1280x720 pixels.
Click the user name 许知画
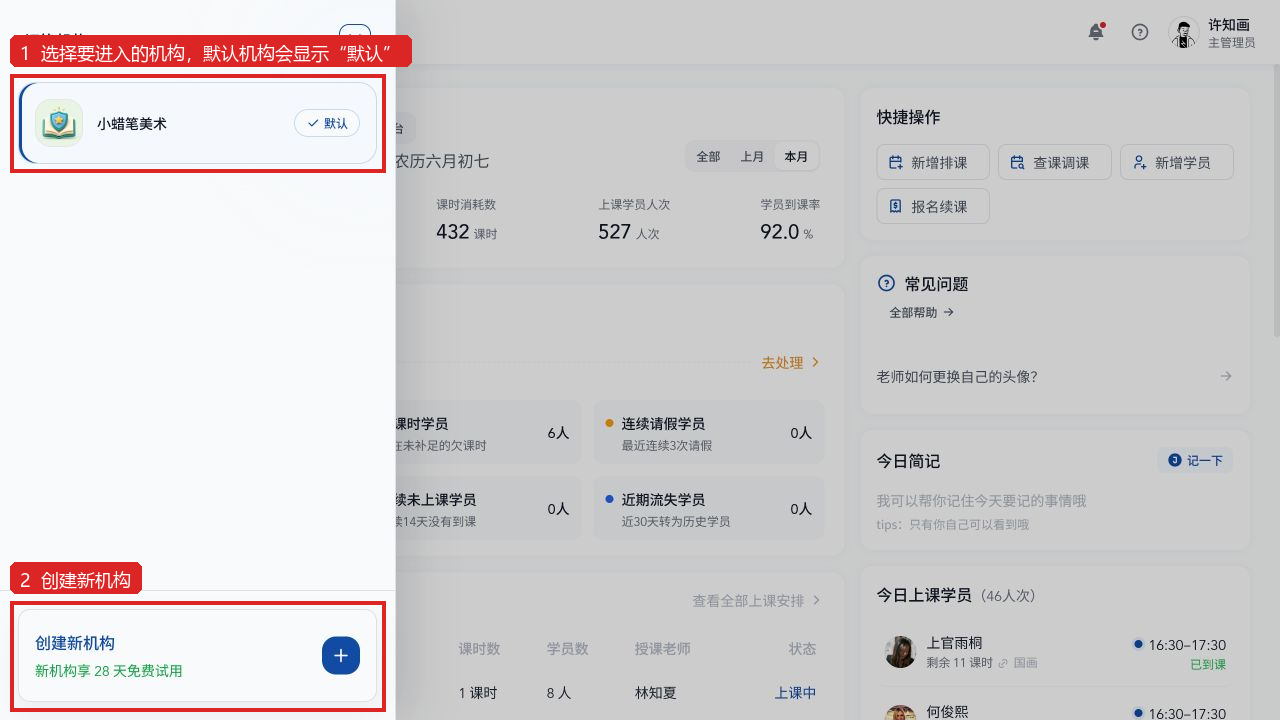(x=1229, y=25)
